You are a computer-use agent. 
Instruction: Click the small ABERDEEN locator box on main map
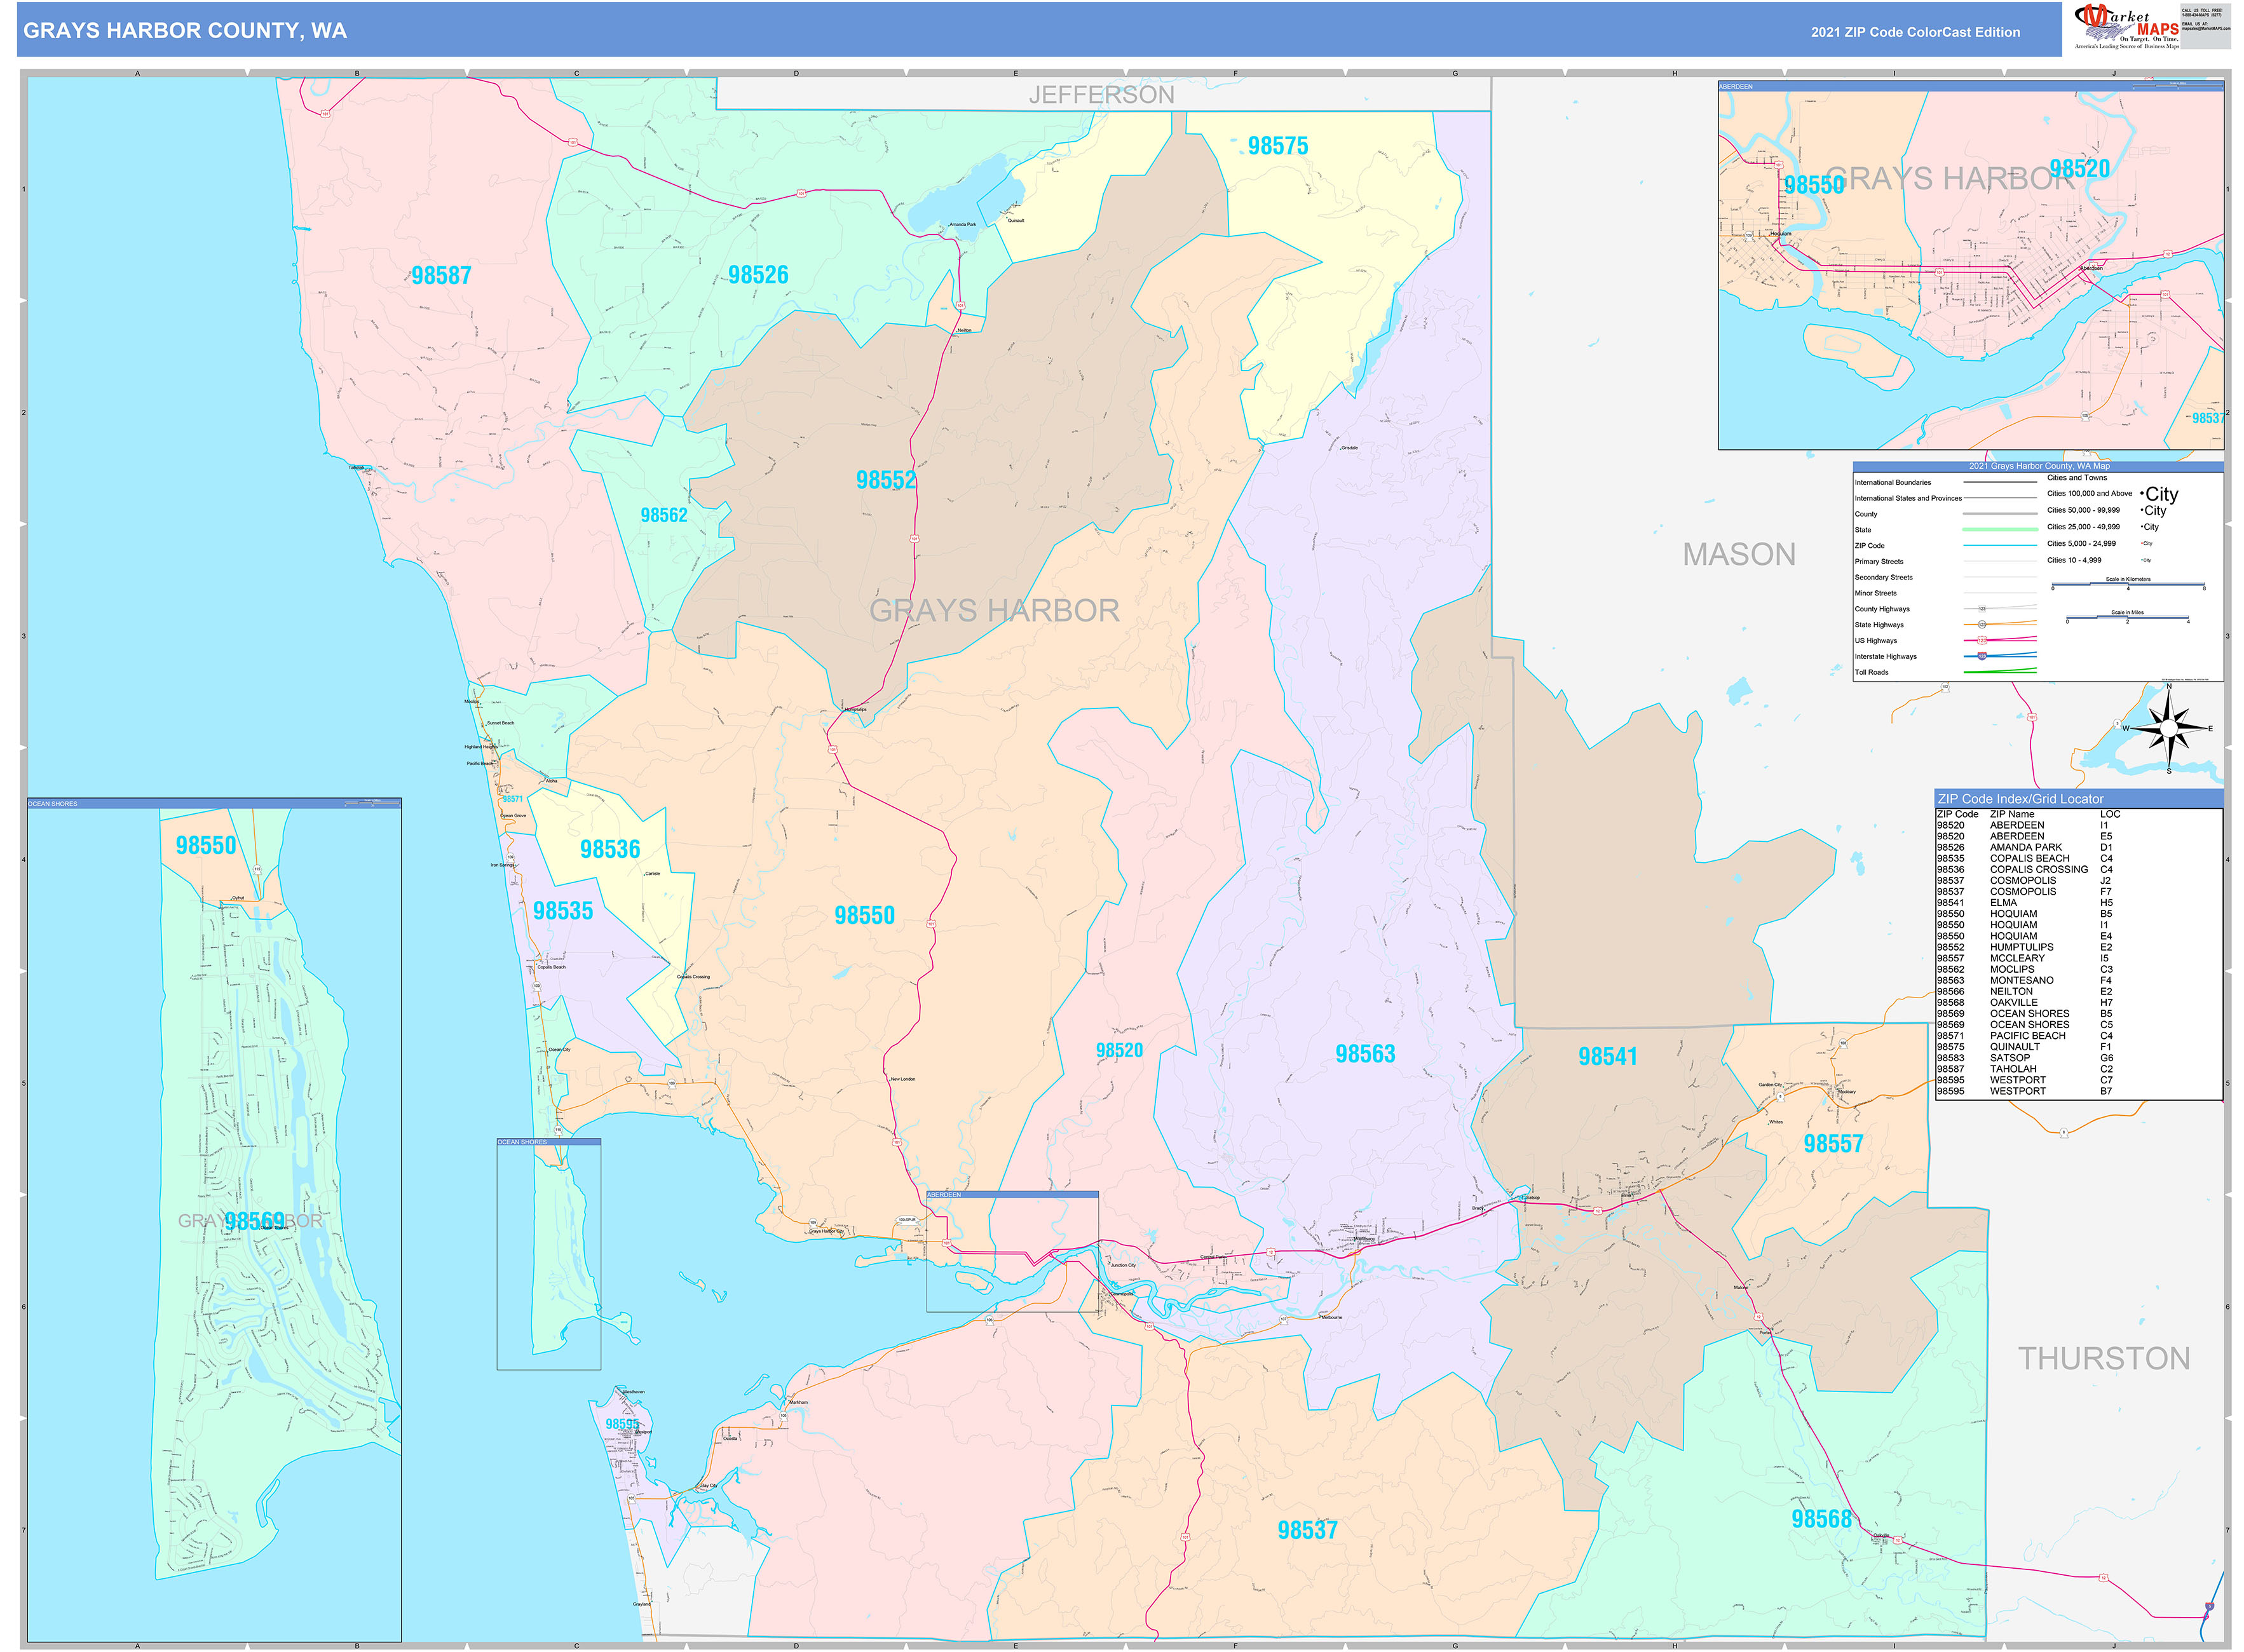1012,1252
